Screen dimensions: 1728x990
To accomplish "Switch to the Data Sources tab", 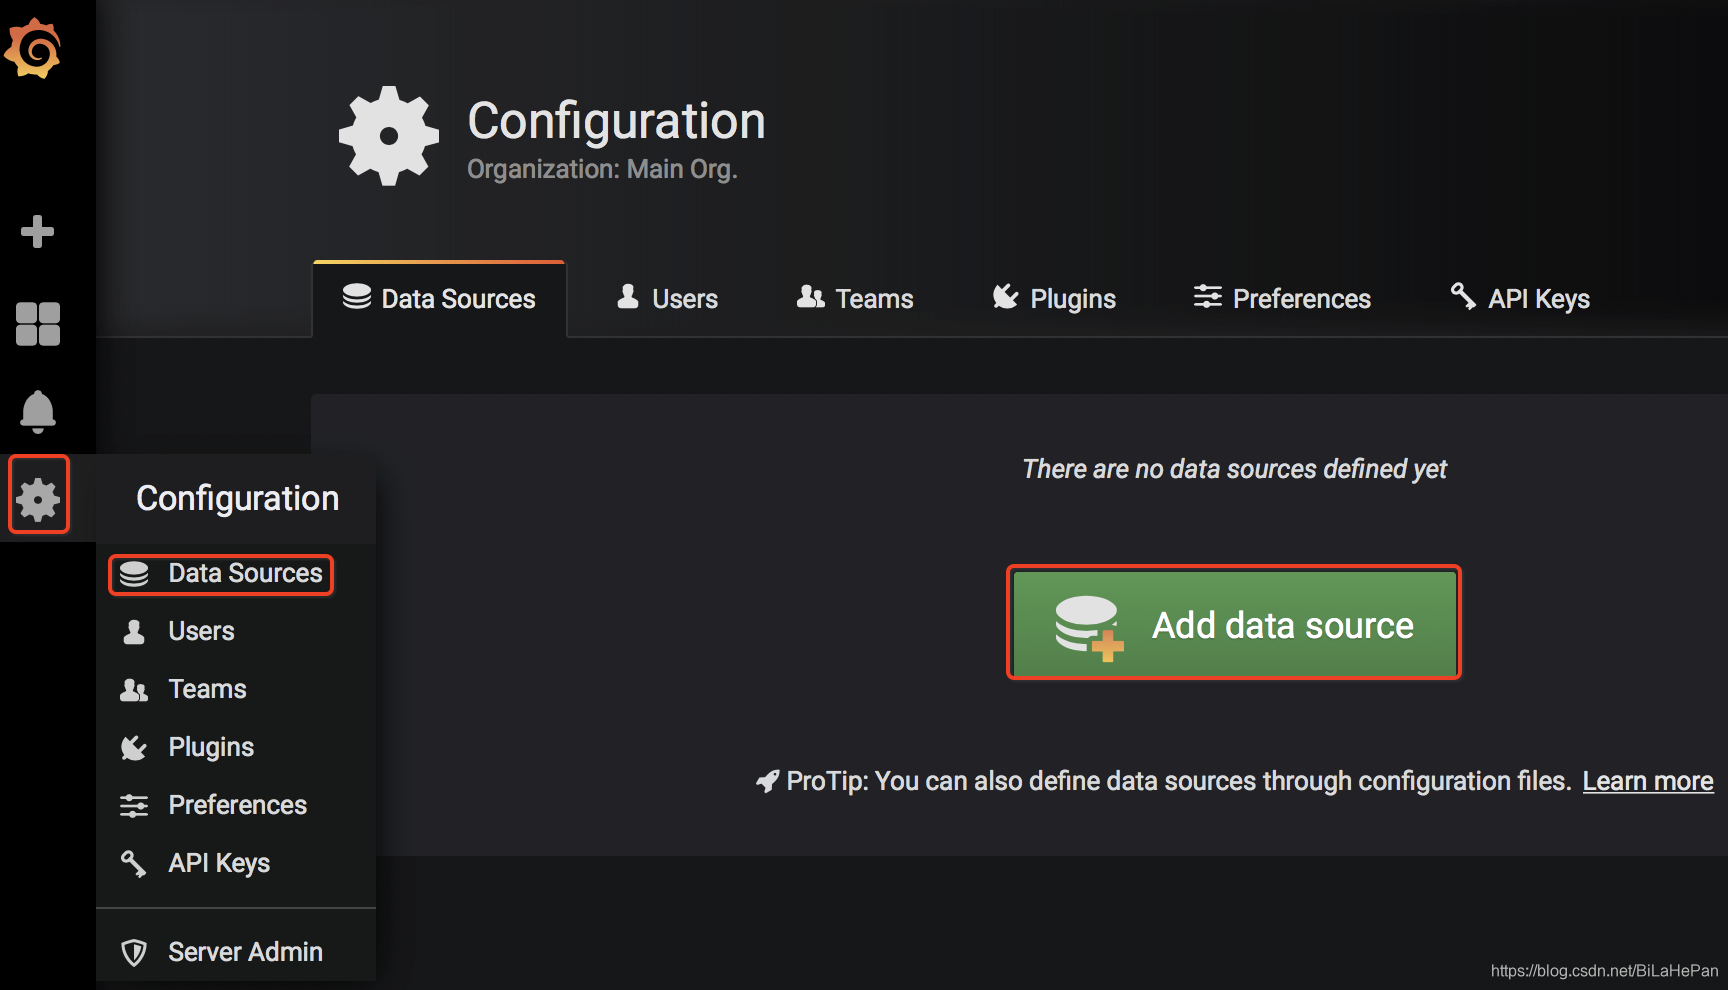I will click(439, 299).
